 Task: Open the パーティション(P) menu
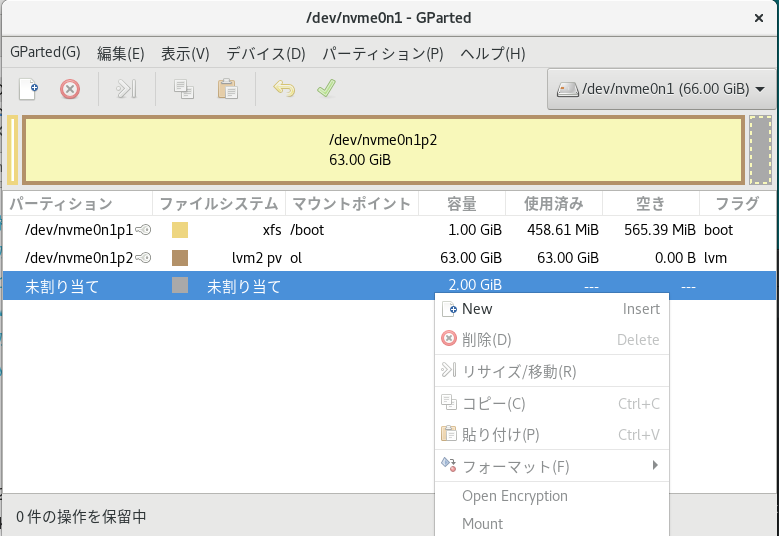click(x=382, y=53)
